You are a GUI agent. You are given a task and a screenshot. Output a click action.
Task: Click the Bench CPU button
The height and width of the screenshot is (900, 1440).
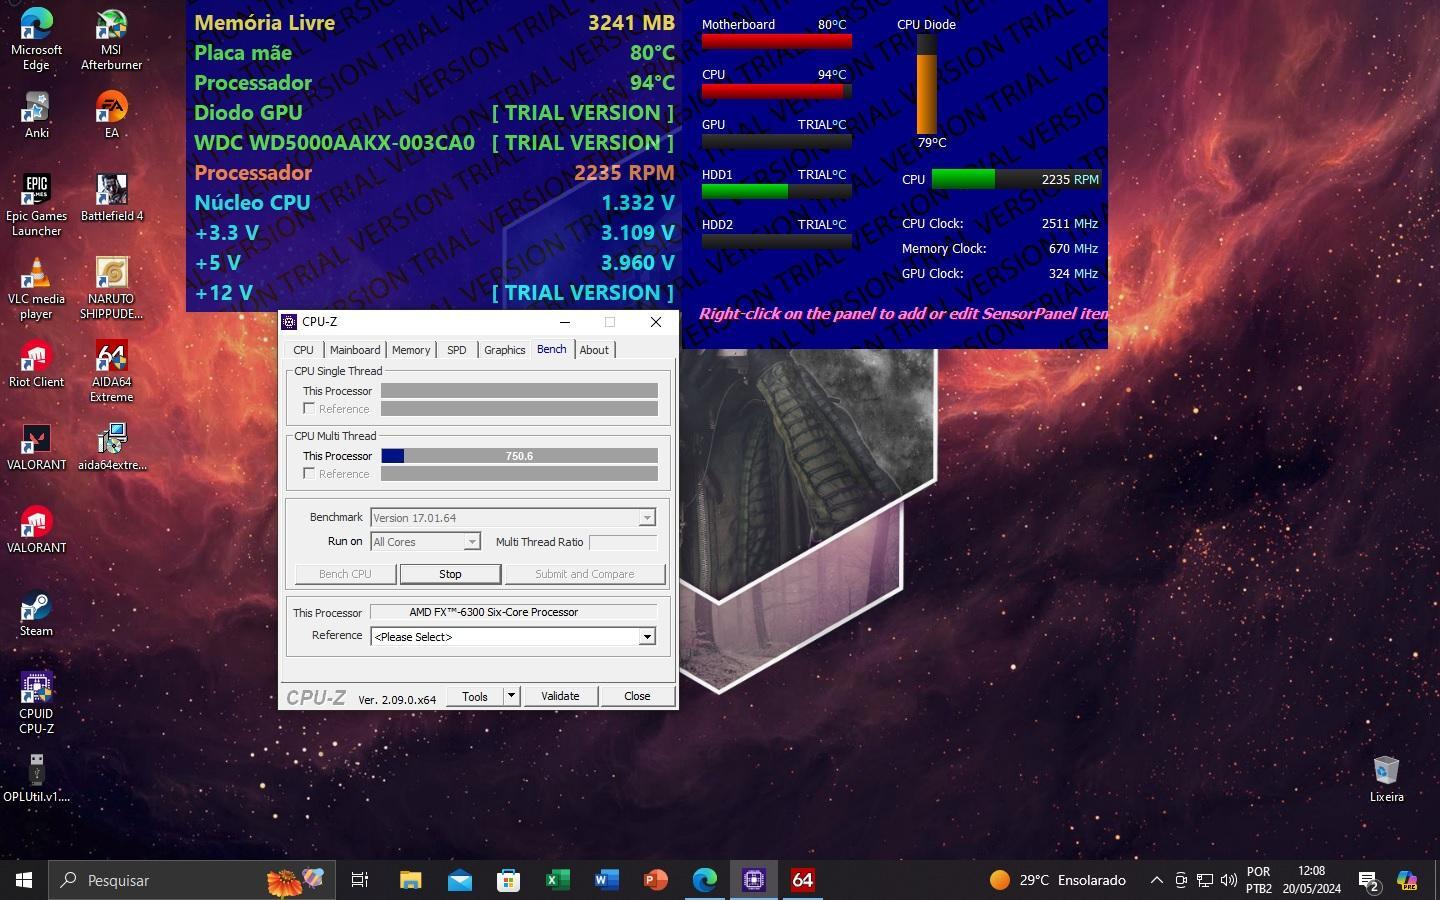[x=345, y=574]
